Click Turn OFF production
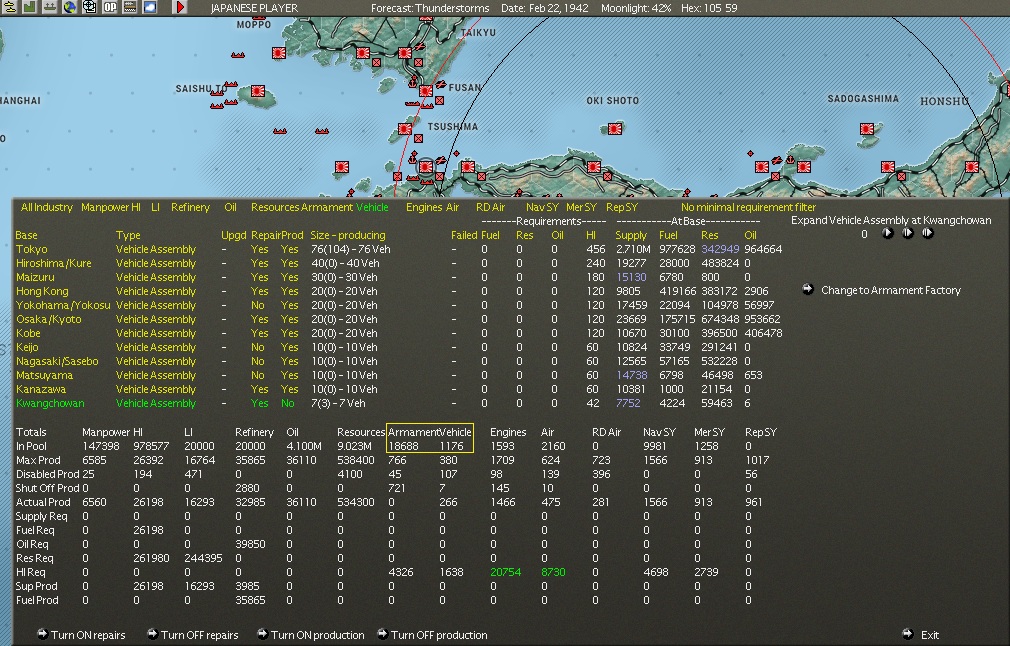 point(438,635)
